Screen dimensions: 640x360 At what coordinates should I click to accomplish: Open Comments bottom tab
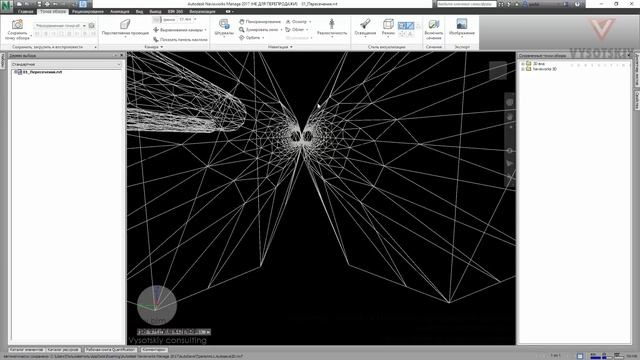[154, 349]
